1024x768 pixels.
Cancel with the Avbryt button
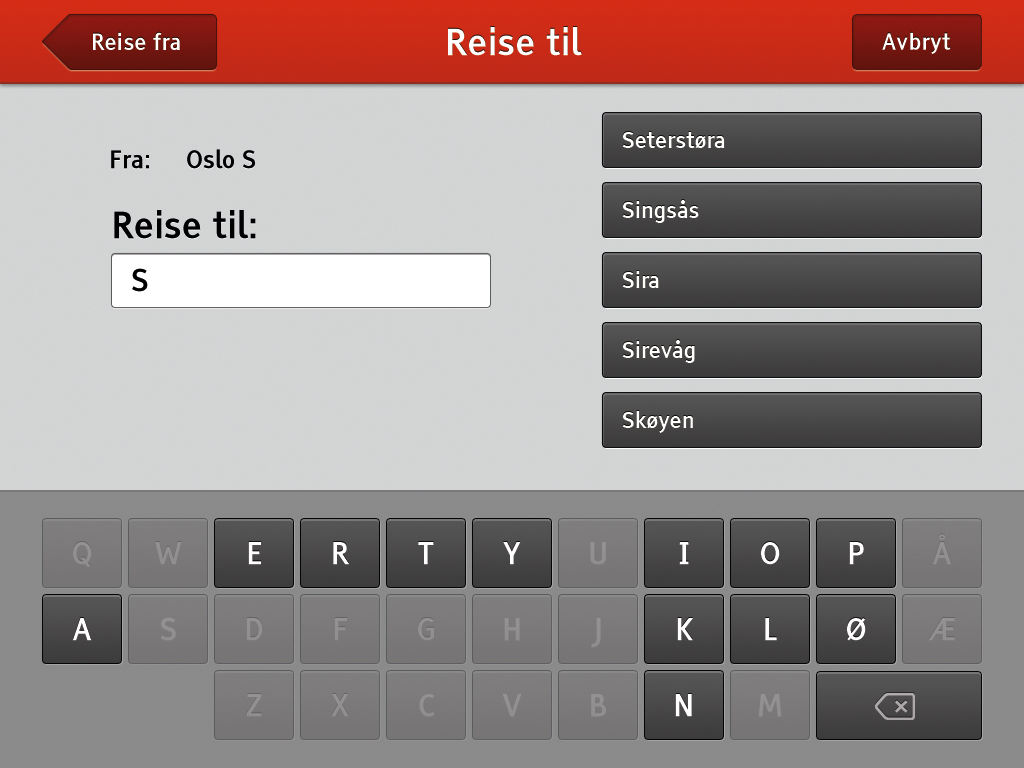point(916,42)
